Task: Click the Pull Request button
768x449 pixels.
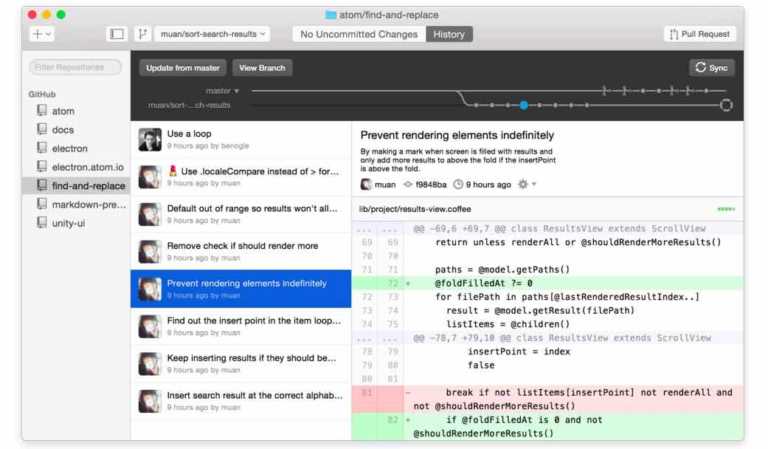Action: tap(700, 34)
